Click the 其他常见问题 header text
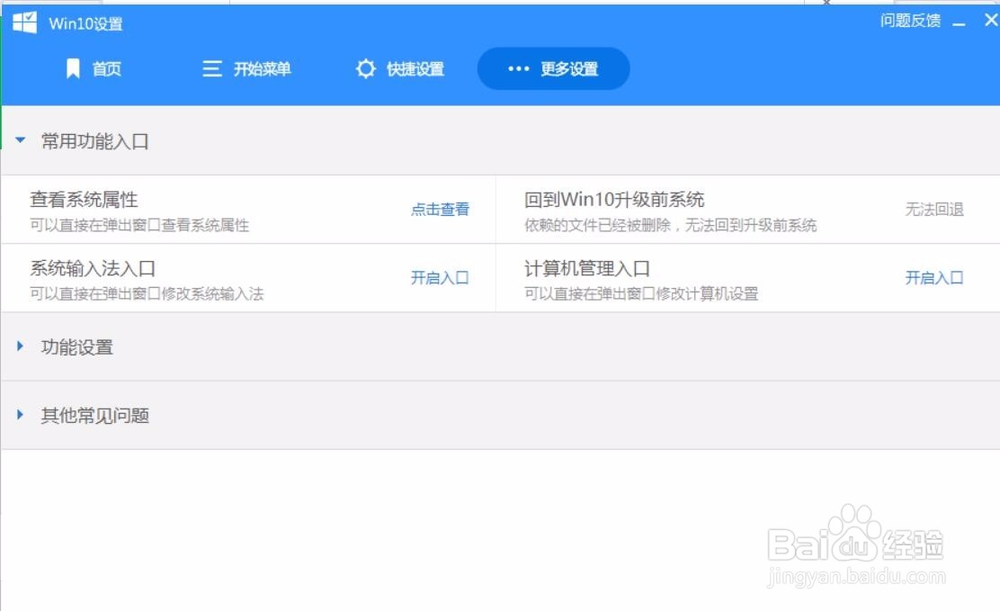The width and height of the screenshot is (1000, 611). pos(95,416)
